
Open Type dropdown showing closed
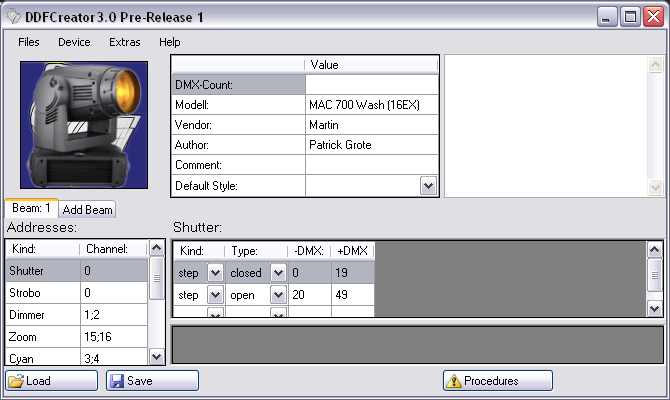[x=278, y=273]
